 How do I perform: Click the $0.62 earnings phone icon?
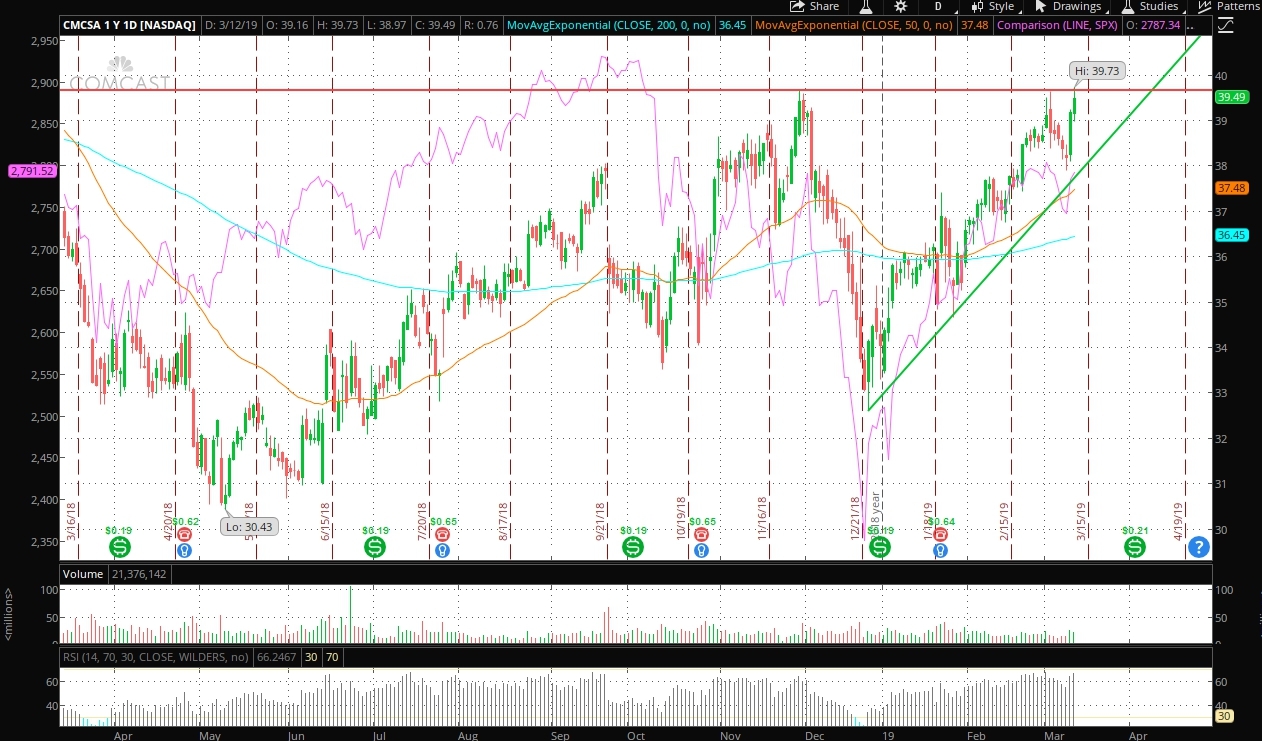(184, 535)
